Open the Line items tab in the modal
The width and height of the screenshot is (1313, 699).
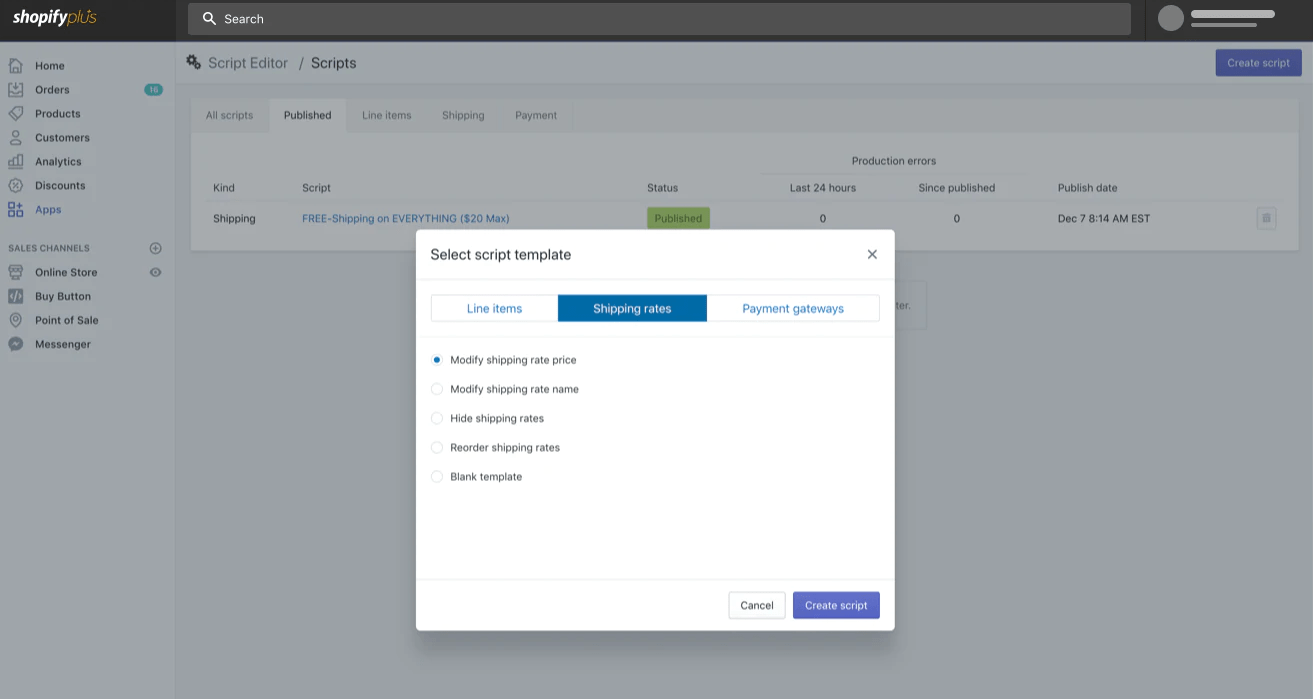[494, 308]
